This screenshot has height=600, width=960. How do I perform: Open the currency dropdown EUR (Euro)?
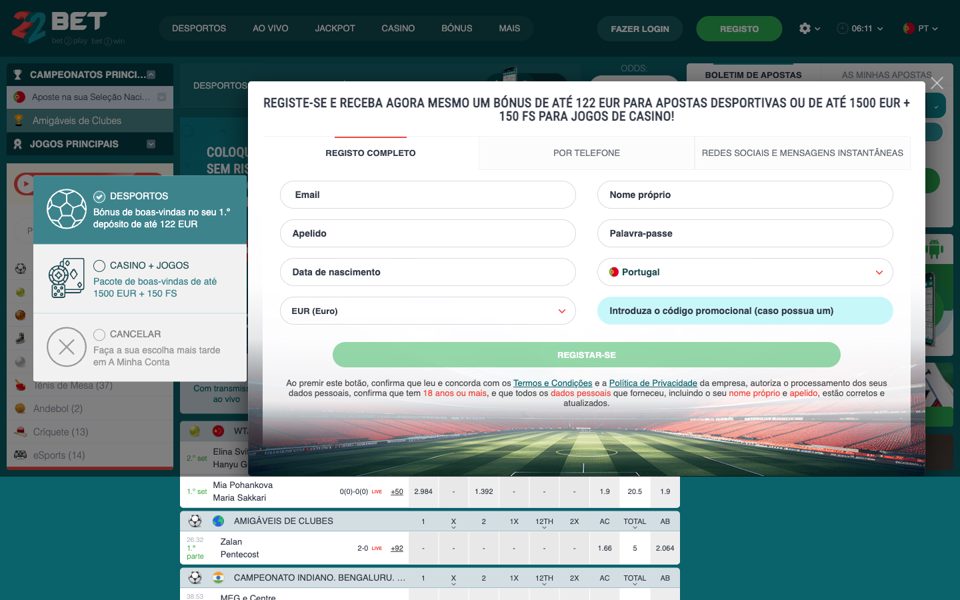click(427, 311)
